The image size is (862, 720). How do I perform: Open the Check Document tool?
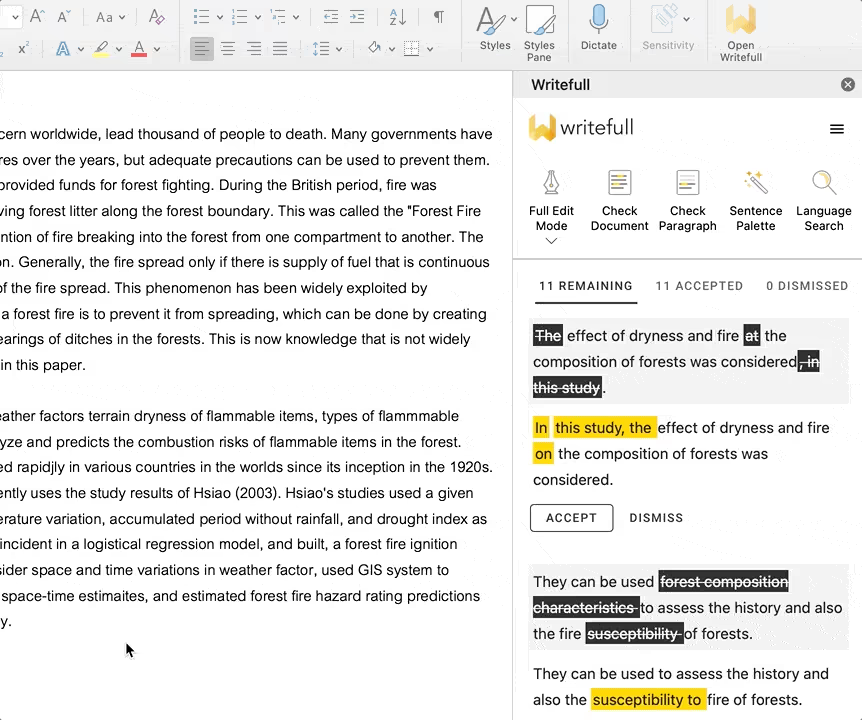pyautogui.click(x=619, y=200)
